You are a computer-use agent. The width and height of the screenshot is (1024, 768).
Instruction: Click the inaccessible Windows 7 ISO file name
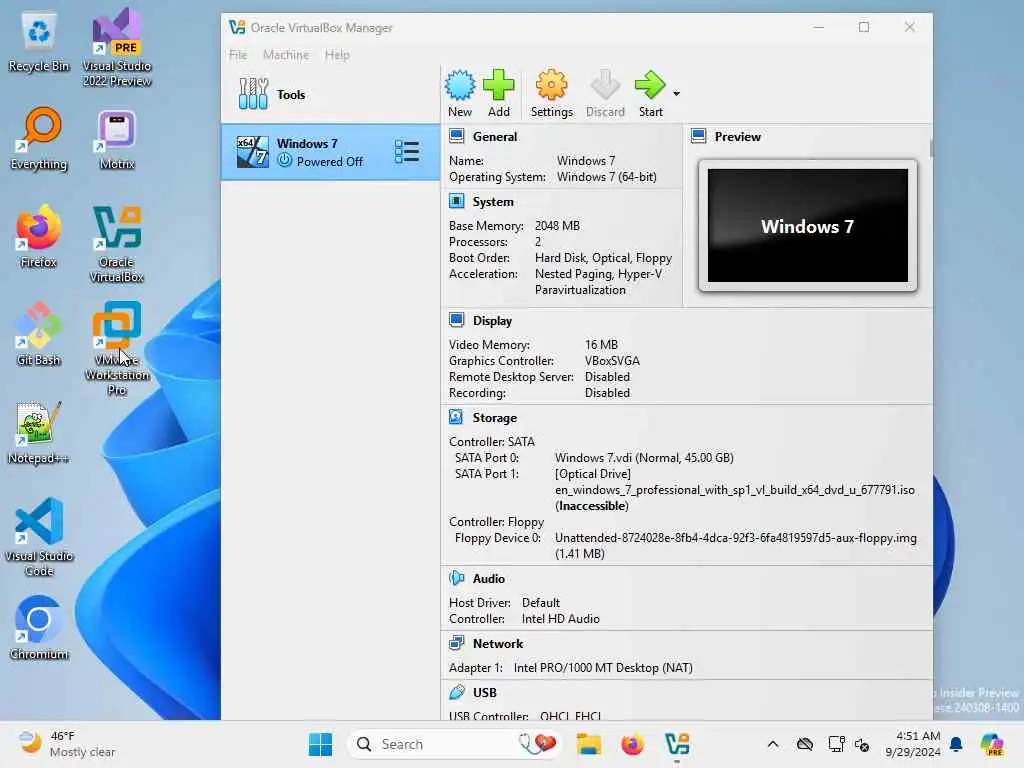point(735,490)
